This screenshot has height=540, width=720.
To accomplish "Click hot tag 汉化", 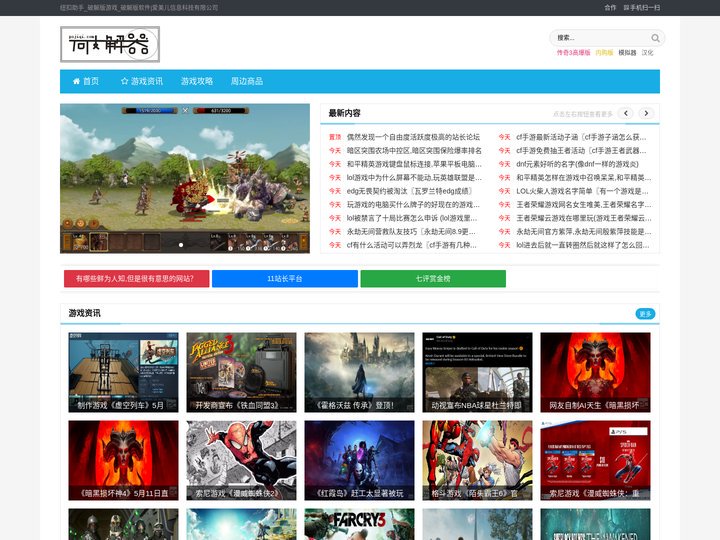I will click(x=647, y=53).
